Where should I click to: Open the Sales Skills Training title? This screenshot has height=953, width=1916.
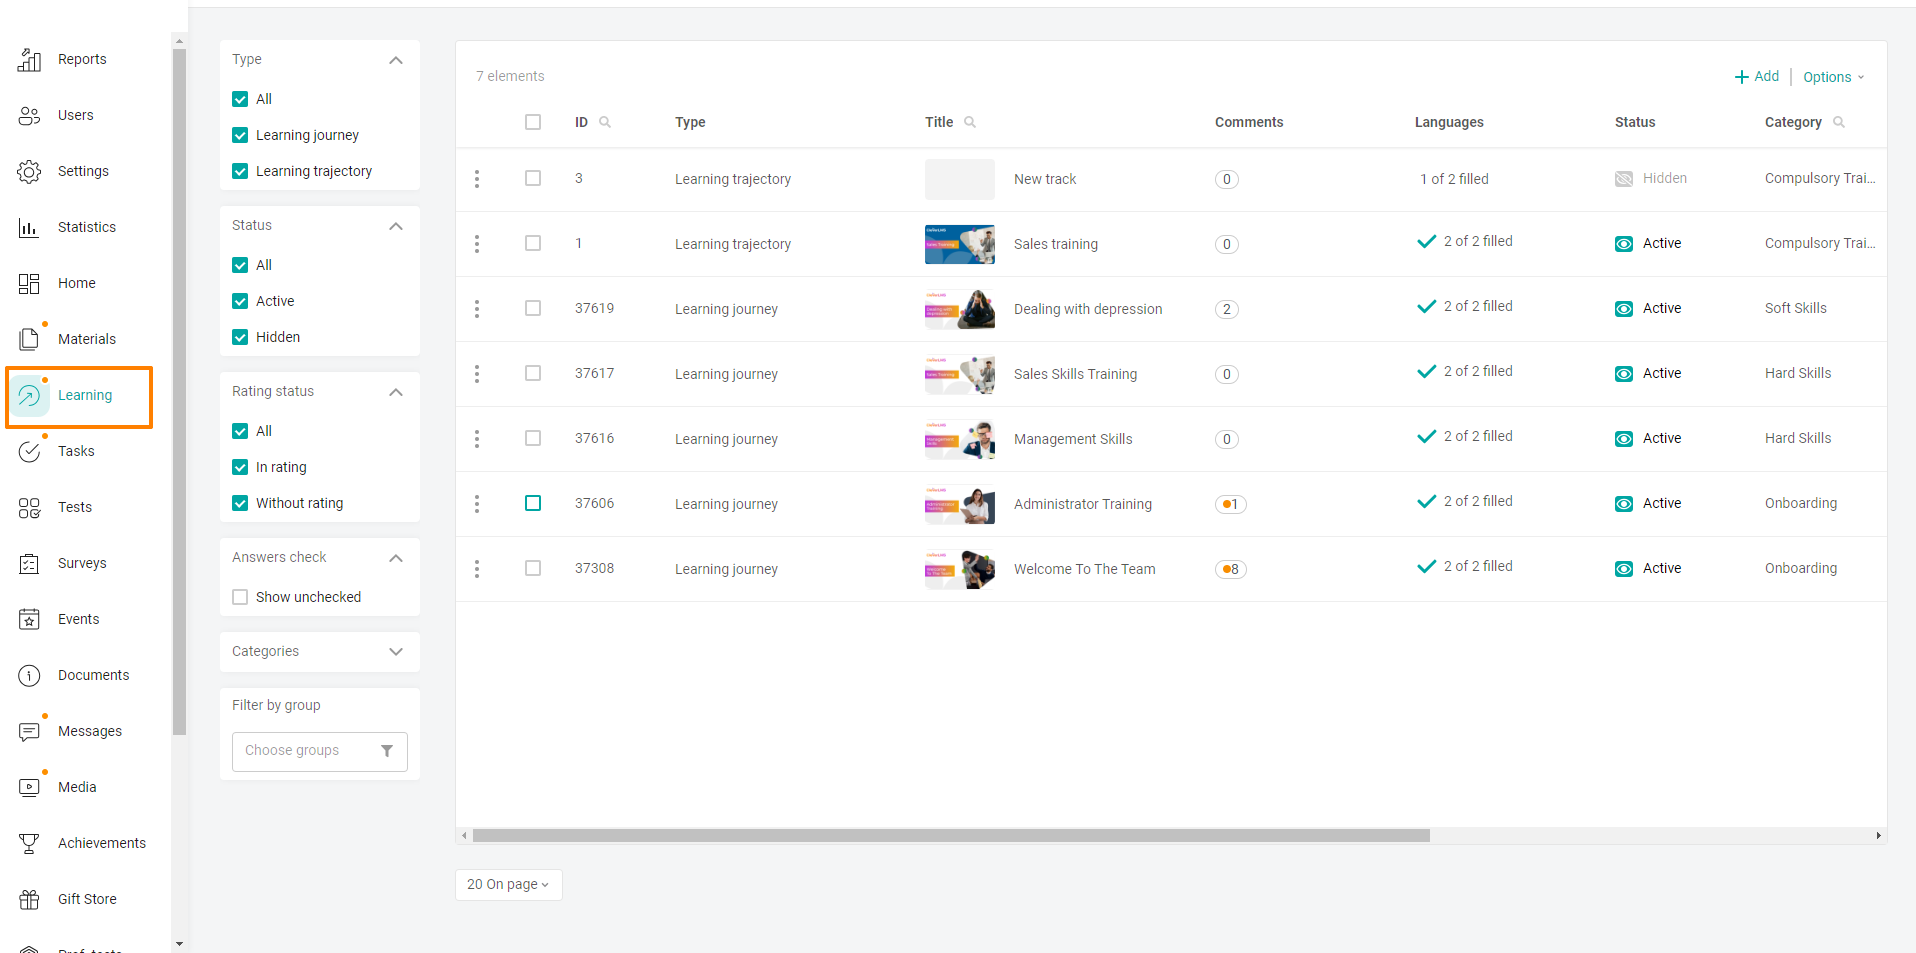[1075, 374]
